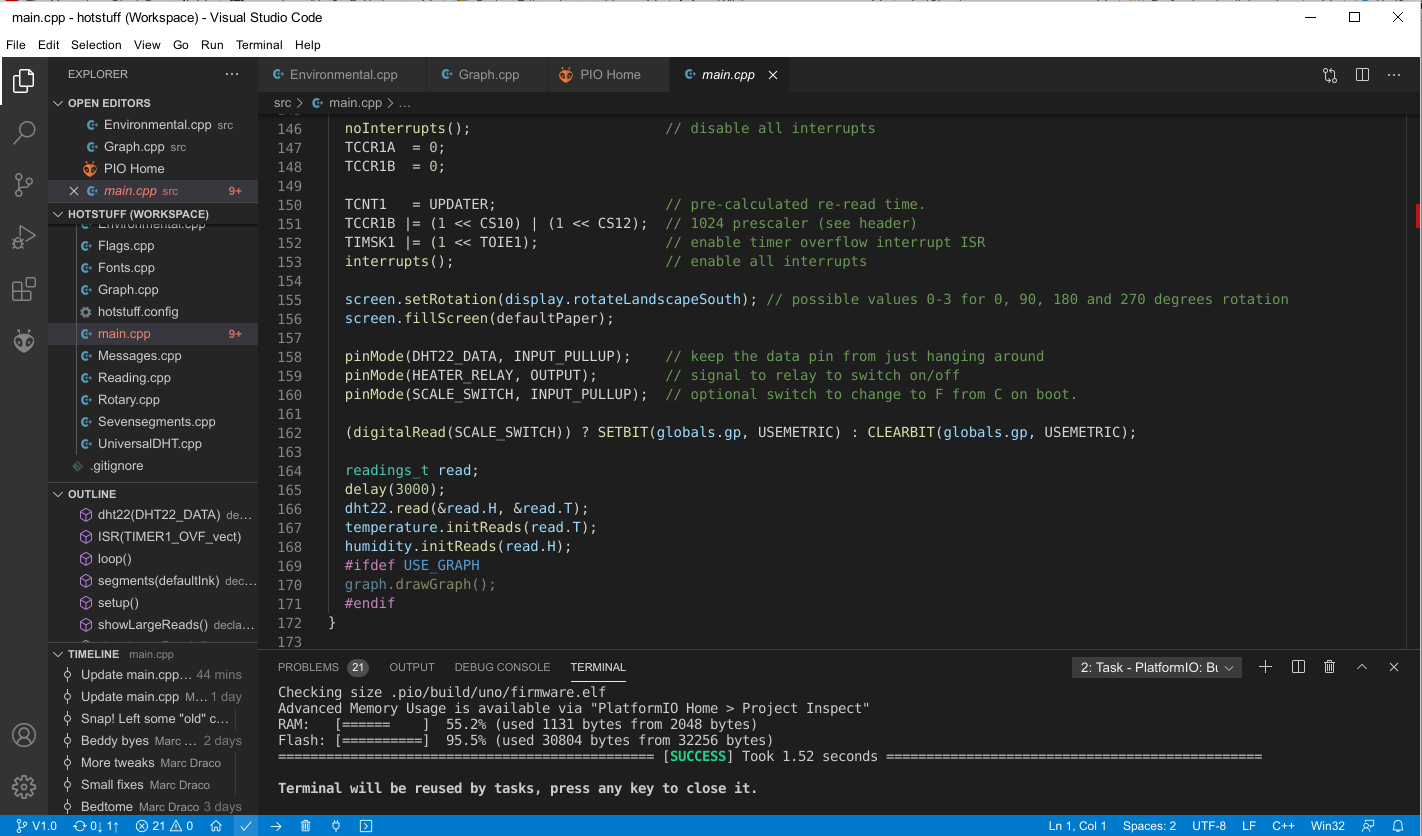Open the Source Control view

pyautogui.click(x=24, y=185)
